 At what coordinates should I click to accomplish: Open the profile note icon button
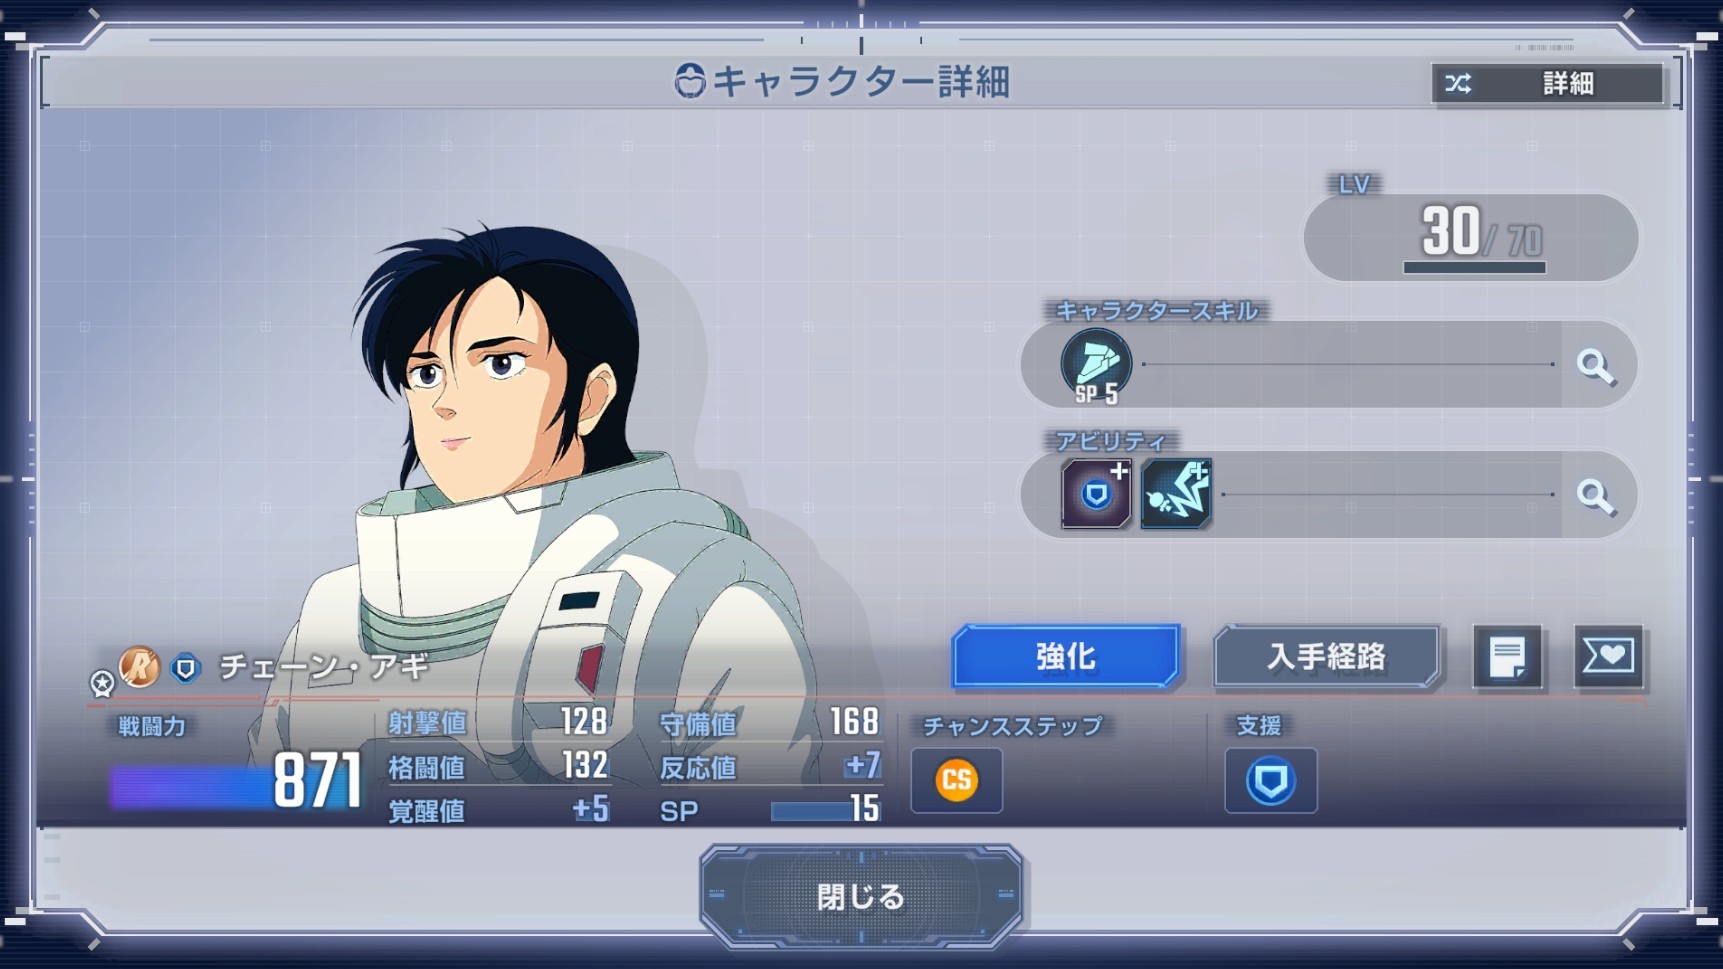click(x=1507, y=657)
